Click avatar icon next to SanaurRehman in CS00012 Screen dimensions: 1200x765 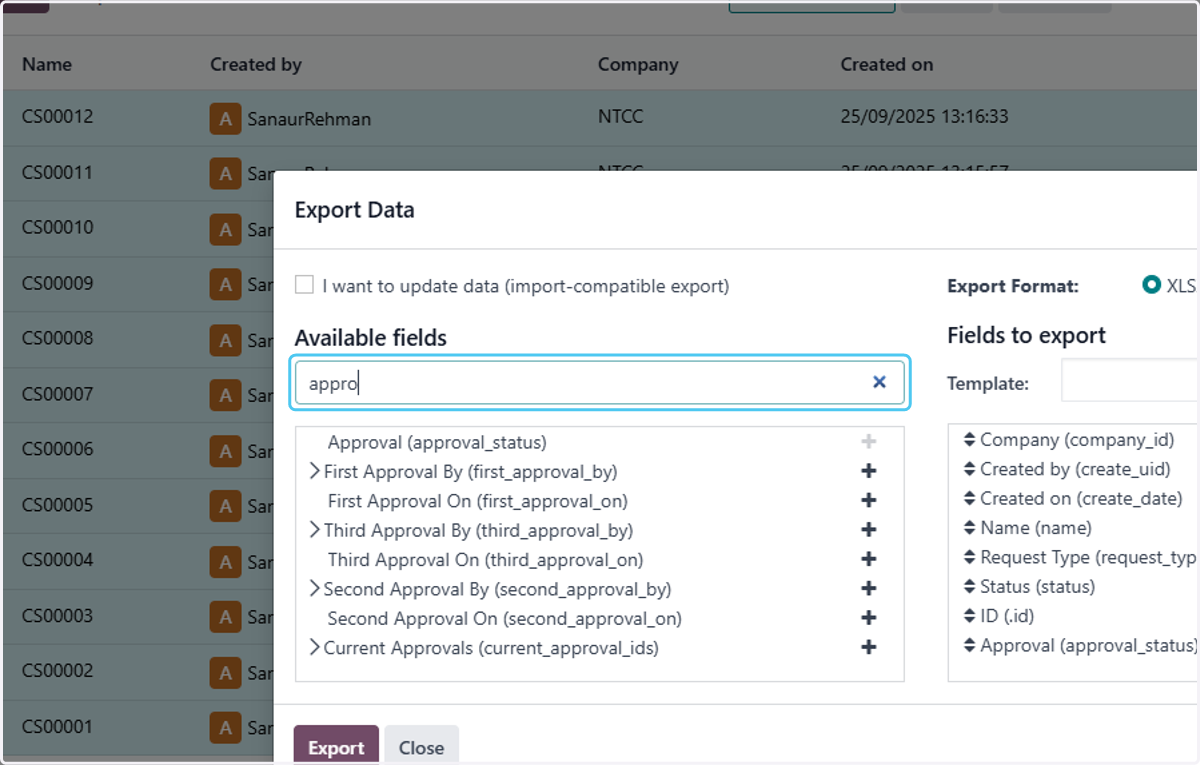point(225,118)
